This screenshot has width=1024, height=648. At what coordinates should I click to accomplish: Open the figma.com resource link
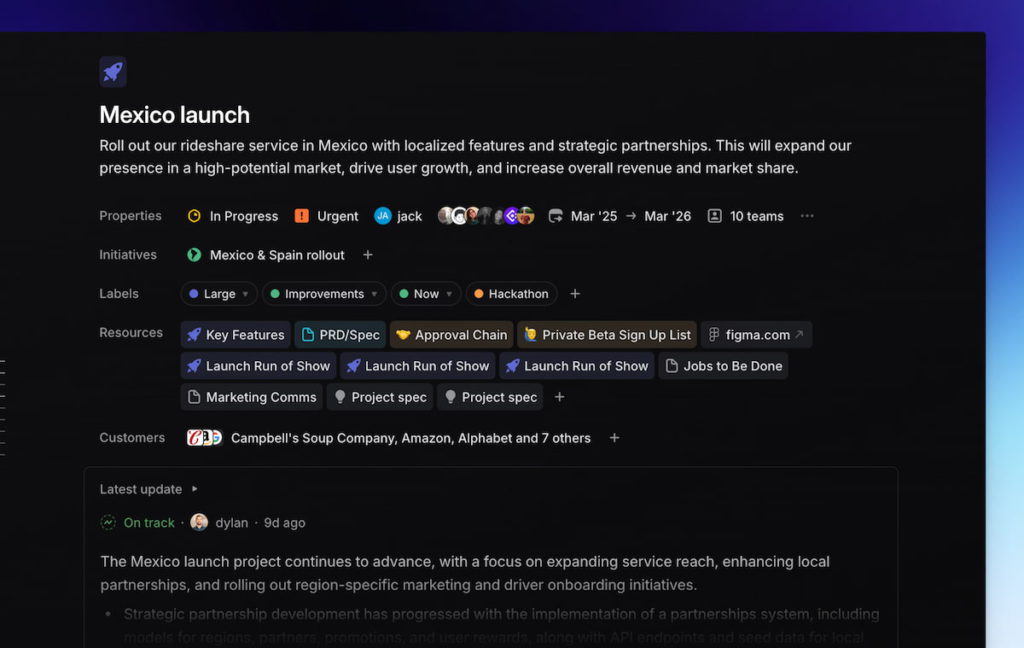pos(756,335)
